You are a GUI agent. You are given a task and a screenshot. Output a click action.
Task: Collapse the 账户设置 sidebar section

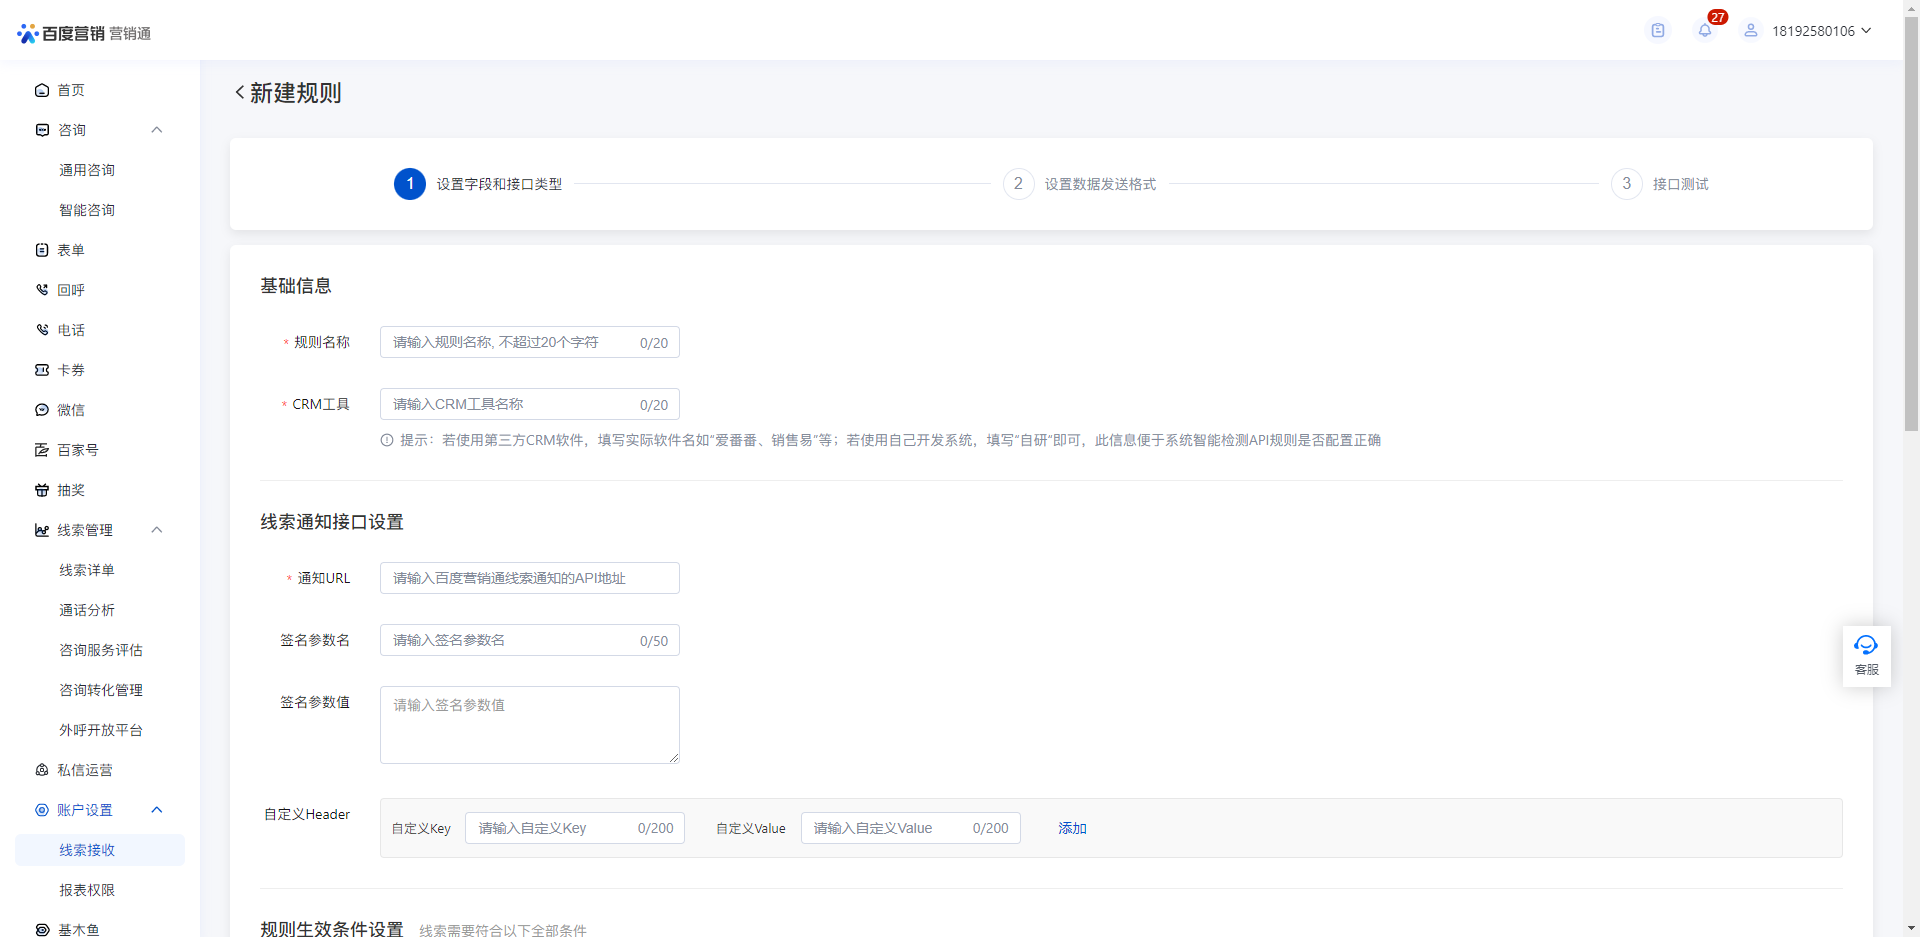tap(157, 810)
